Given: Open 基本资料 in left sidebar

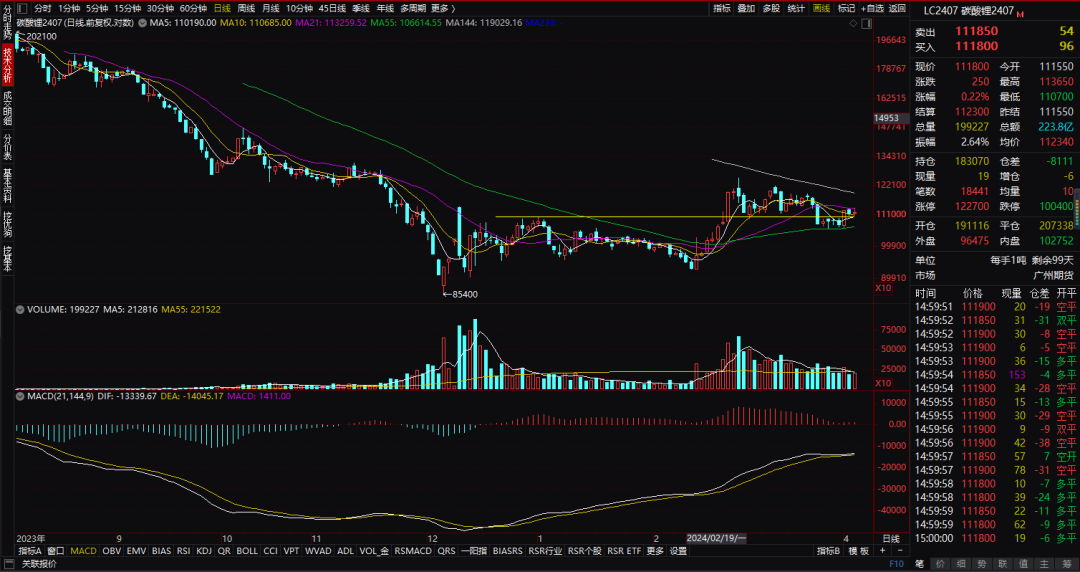Looking at the screenshot, I should click(8, 185).
